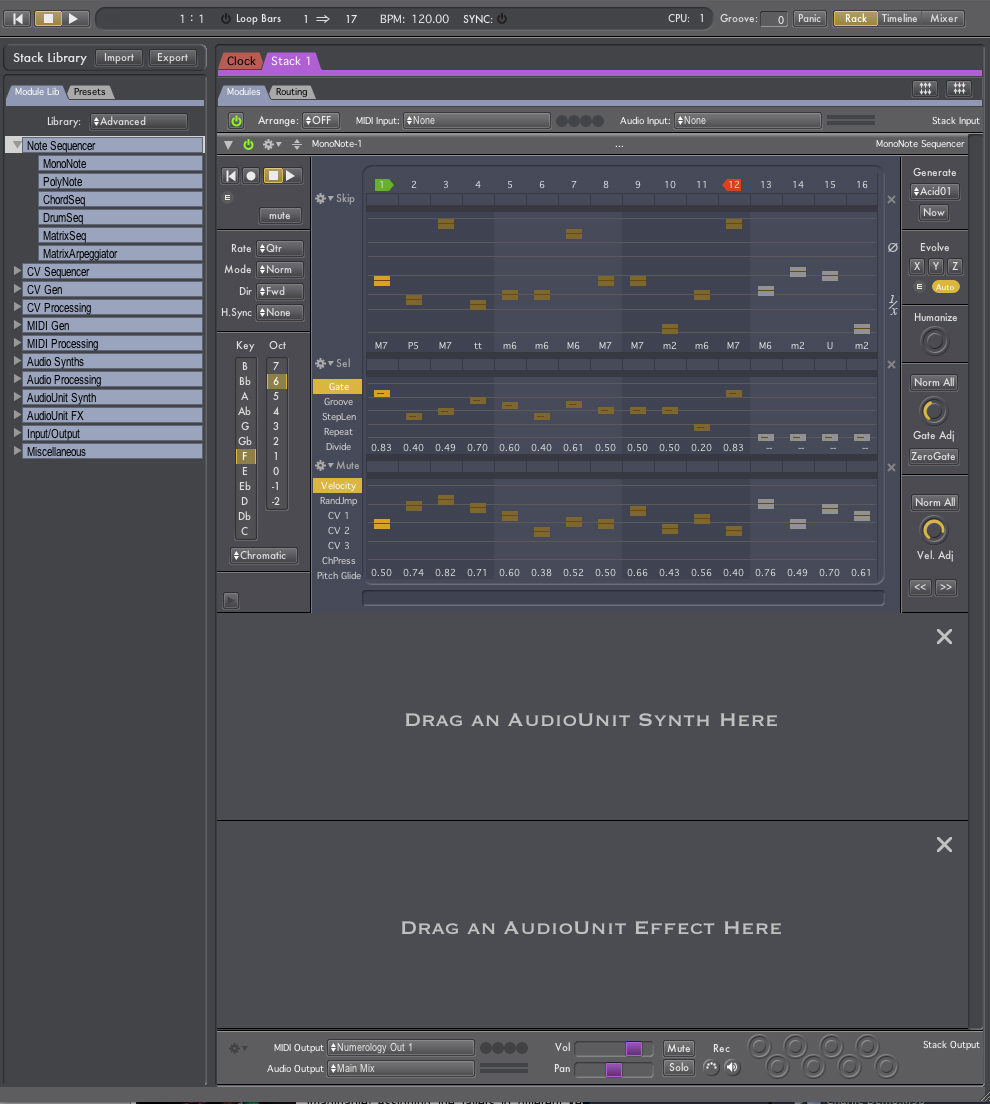Select key Bb in the Key column
The image size is (990, 1104).
click(244, 382)
